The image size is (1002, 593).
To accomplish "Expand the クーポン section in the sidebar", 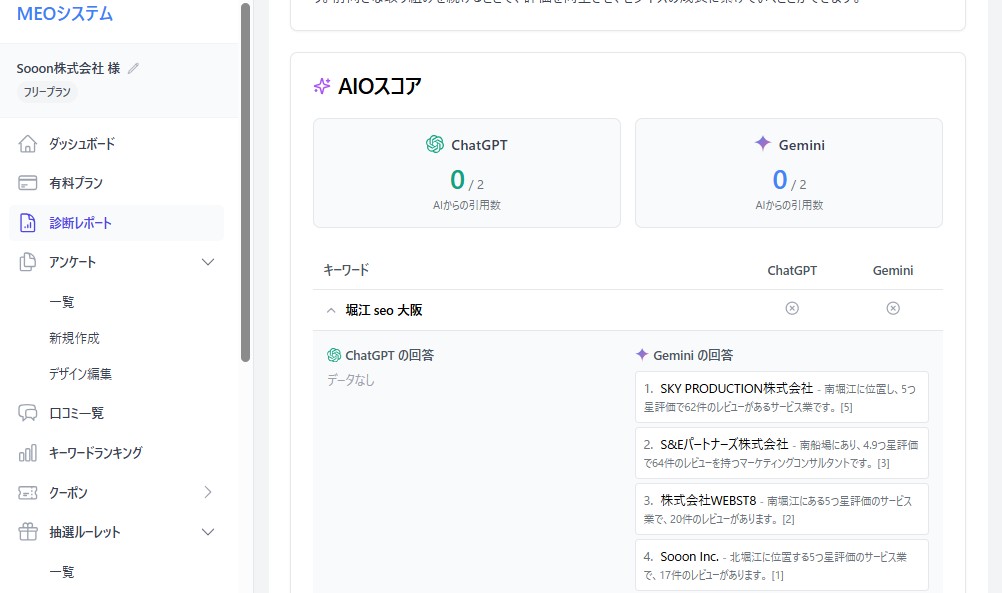I will click(208, 492).
